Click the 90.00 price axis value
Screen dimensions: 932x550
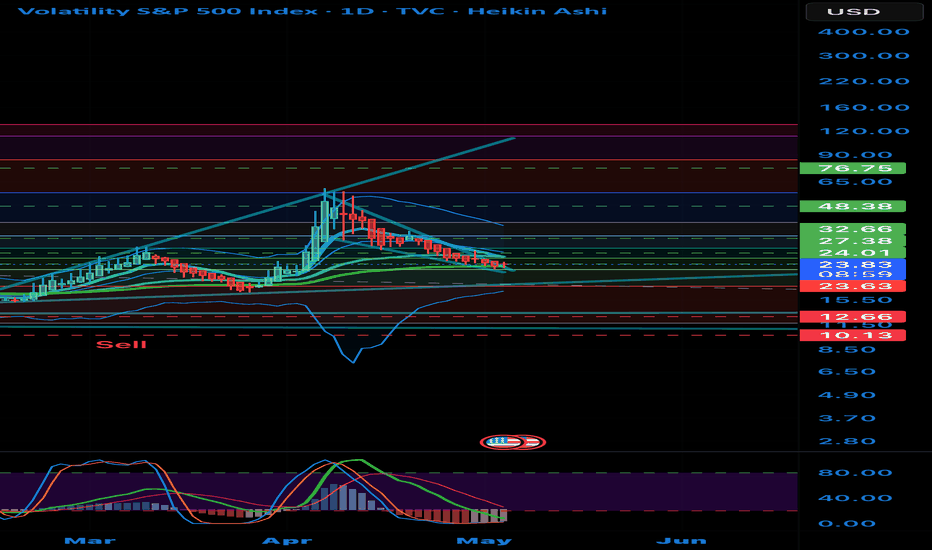[x=855, y=155]
